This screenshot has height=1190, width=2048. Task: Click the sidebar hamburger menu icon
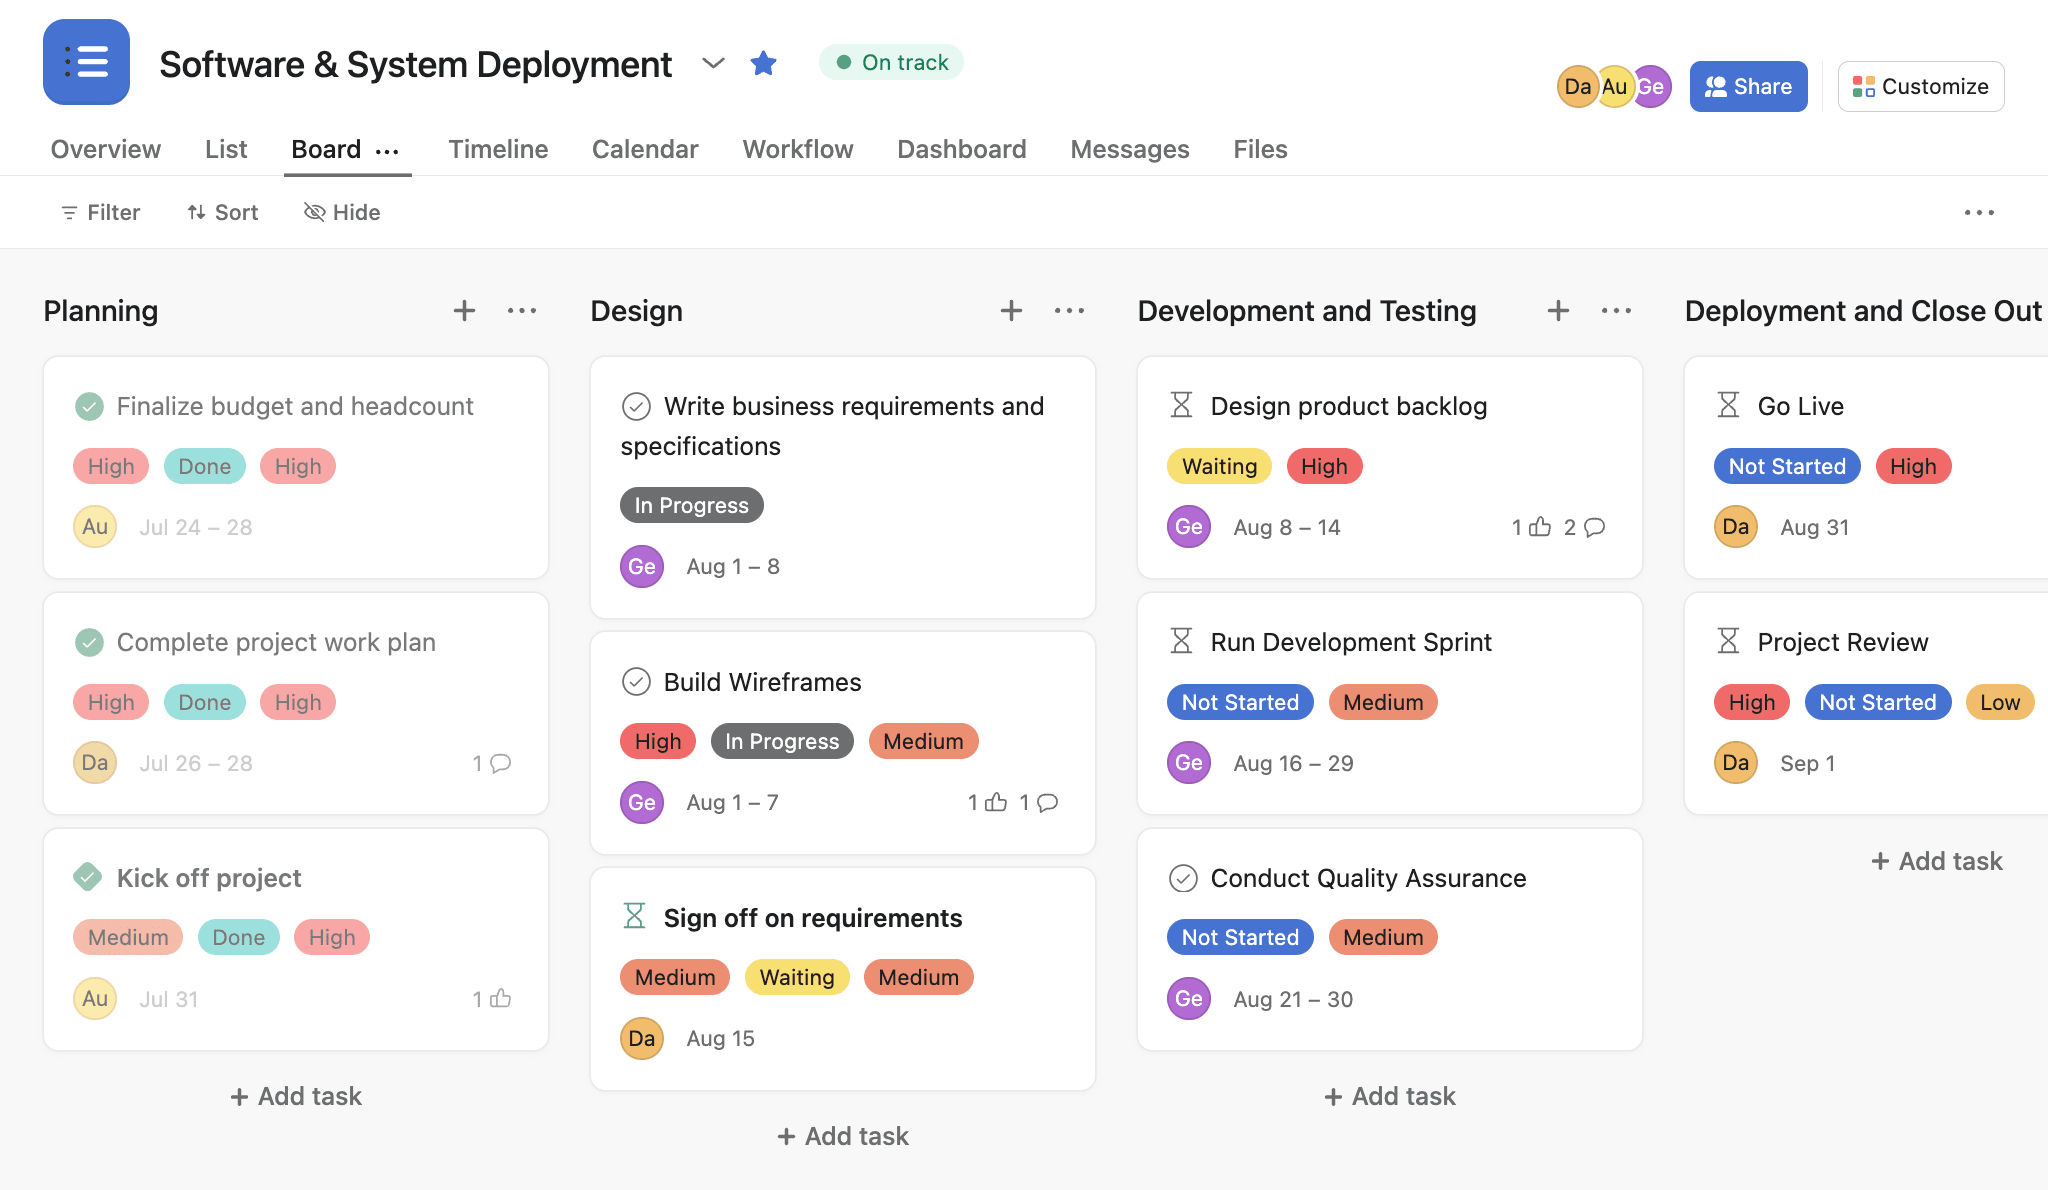(85, 62)
